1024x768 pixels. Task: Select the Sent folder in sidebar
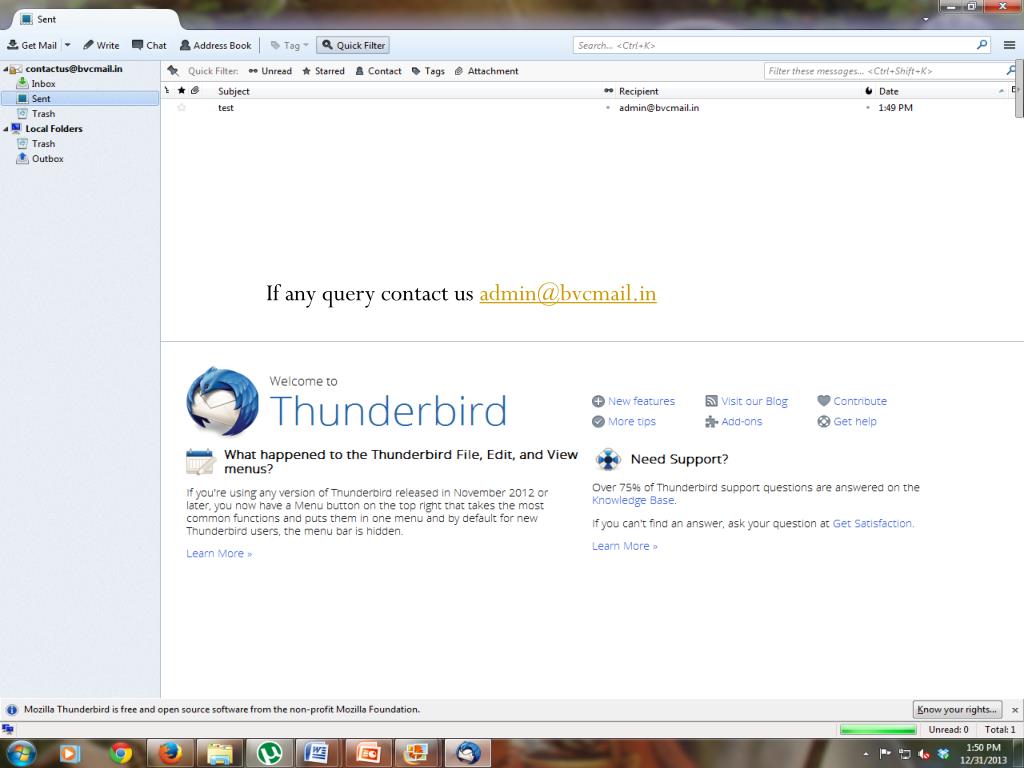pos(80,99)
